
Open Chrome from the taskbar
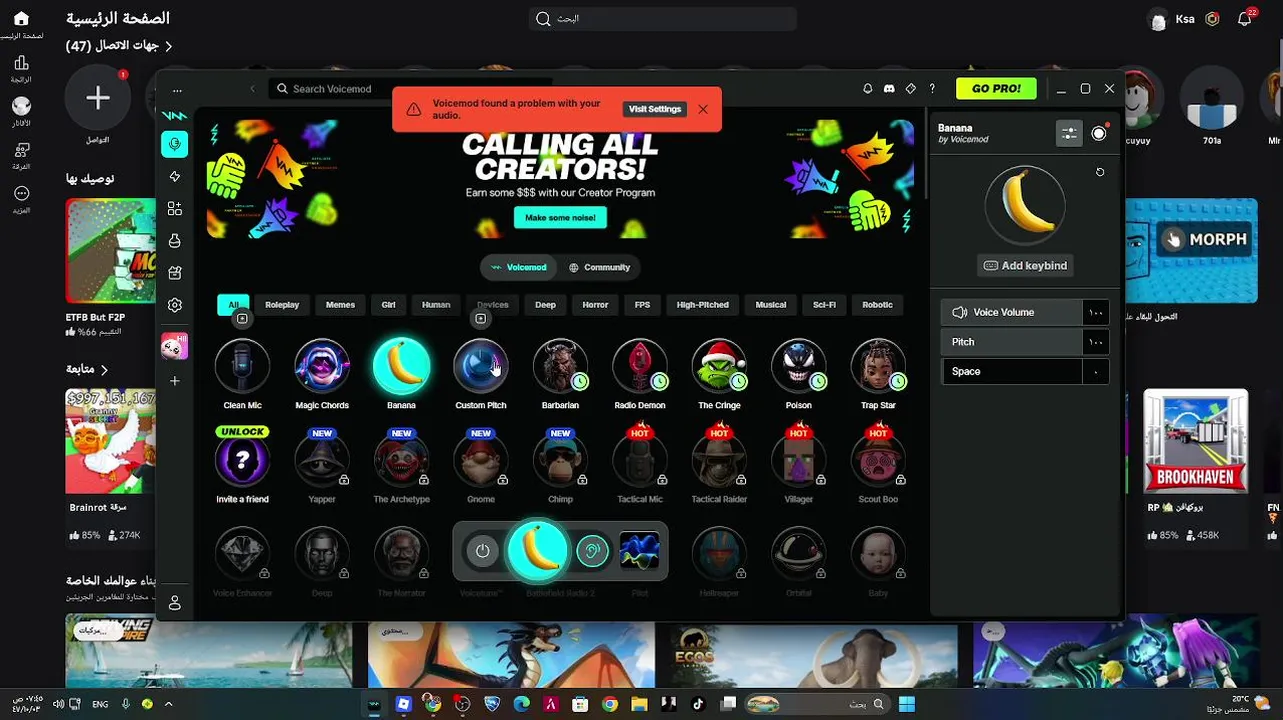[610, 704]
